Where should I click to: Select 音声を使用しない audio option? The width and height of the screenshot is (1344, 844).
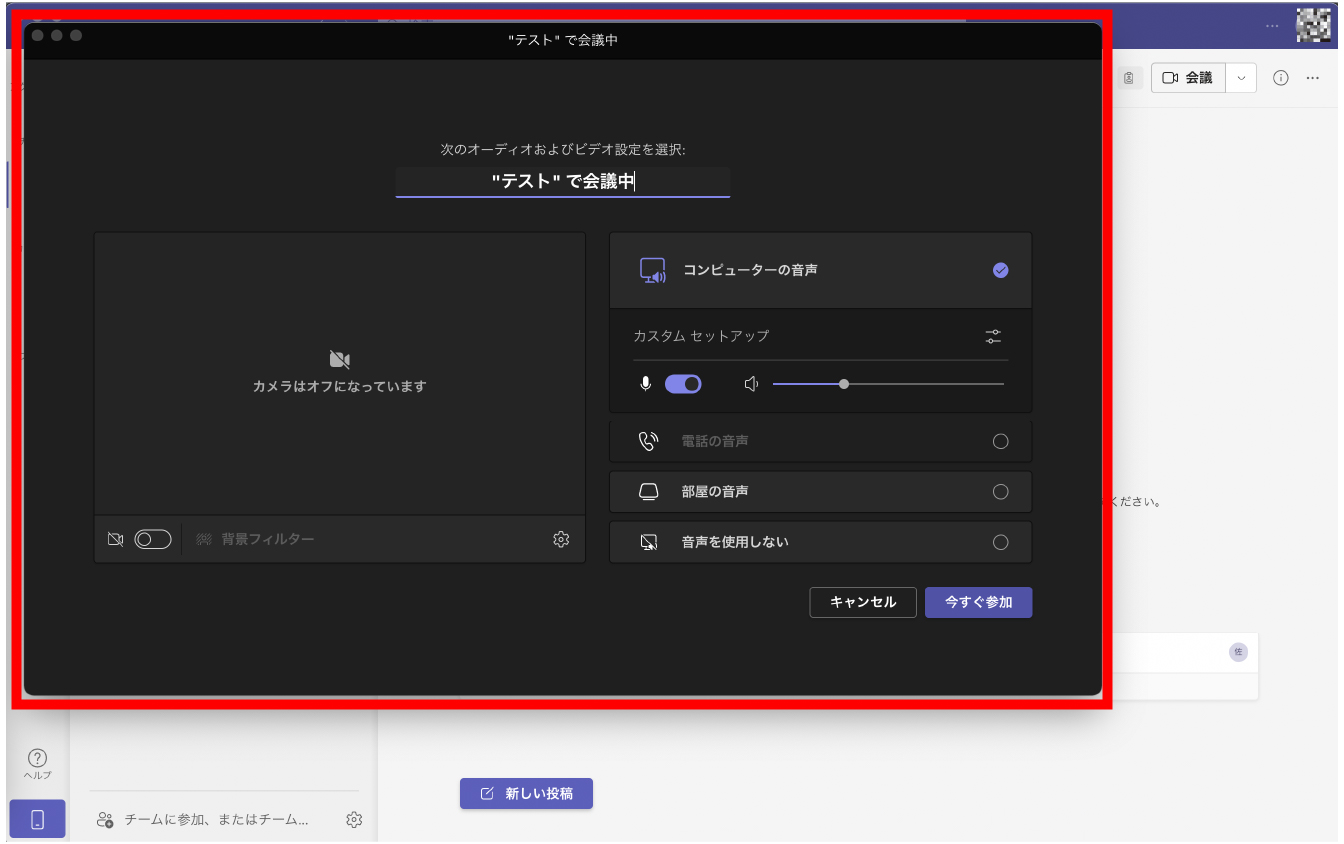click(x=1000, y=543)
